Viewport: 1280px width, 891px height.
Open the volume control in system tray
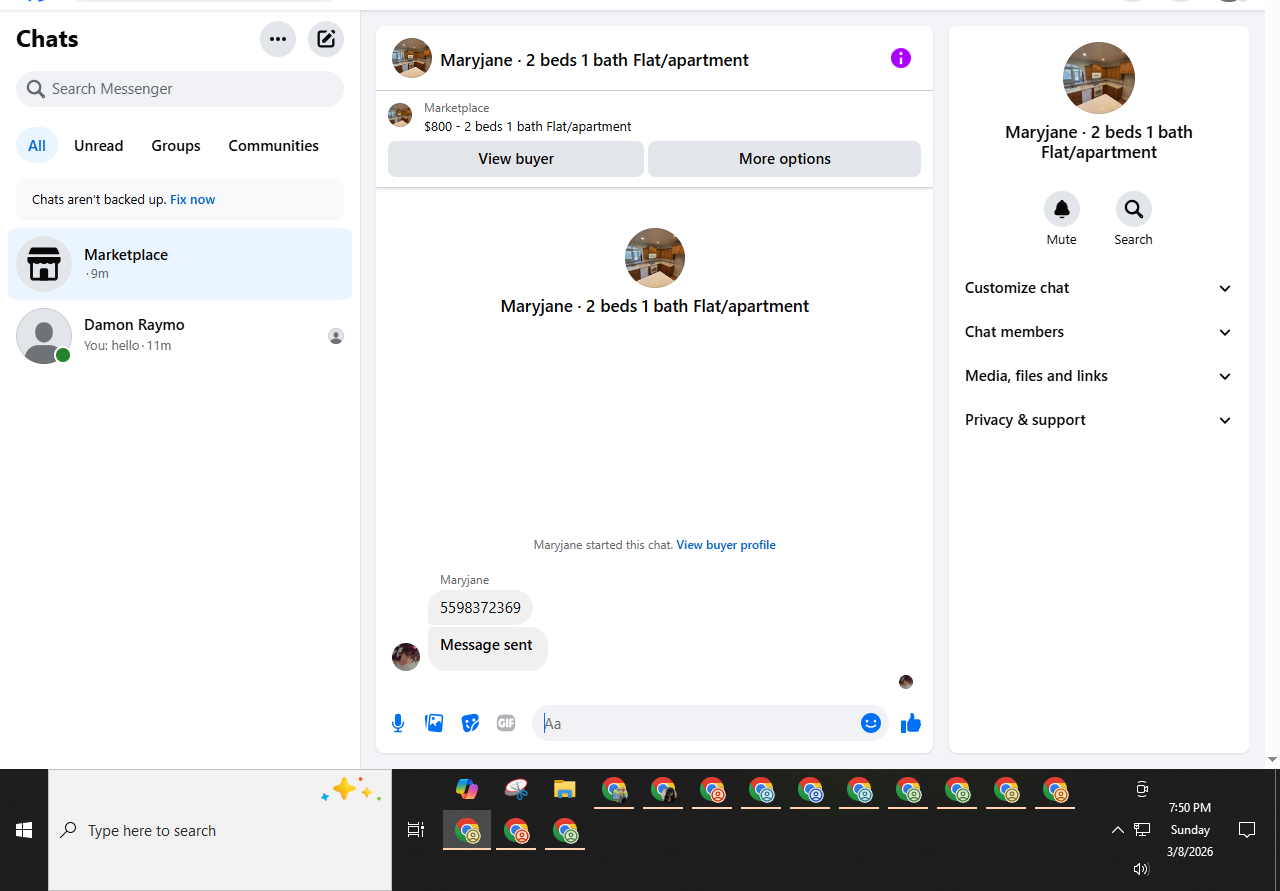click(1141, 870)
